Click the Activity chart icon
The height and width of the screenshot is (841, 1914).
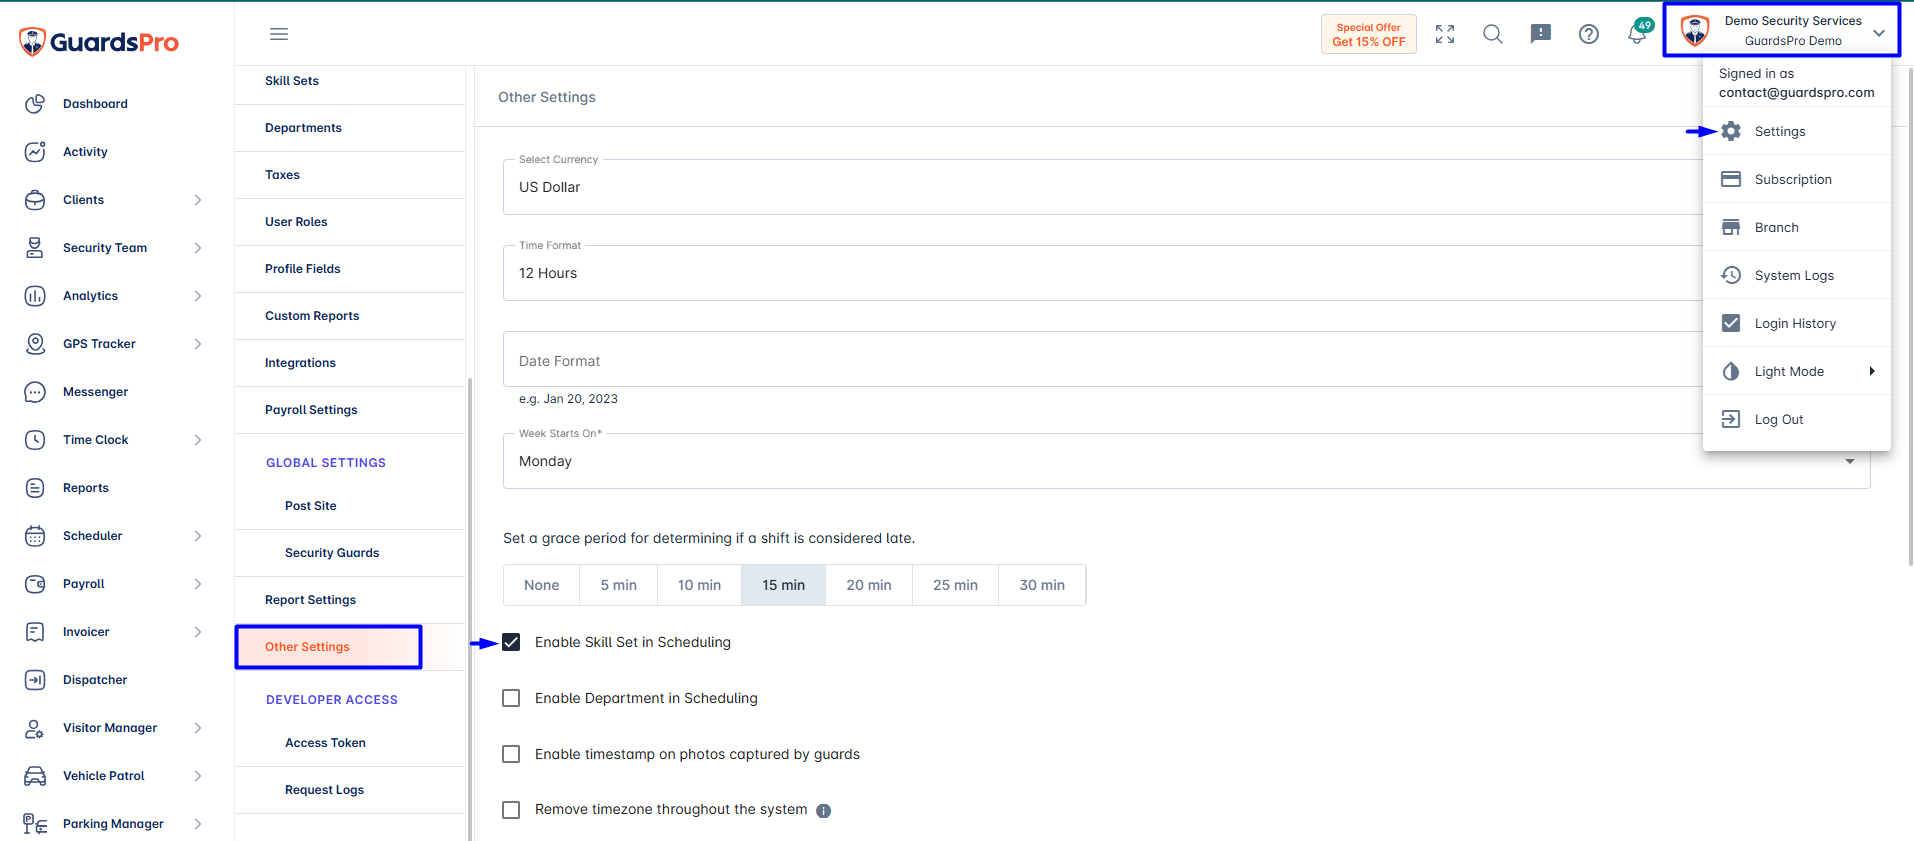click(35, 152)
